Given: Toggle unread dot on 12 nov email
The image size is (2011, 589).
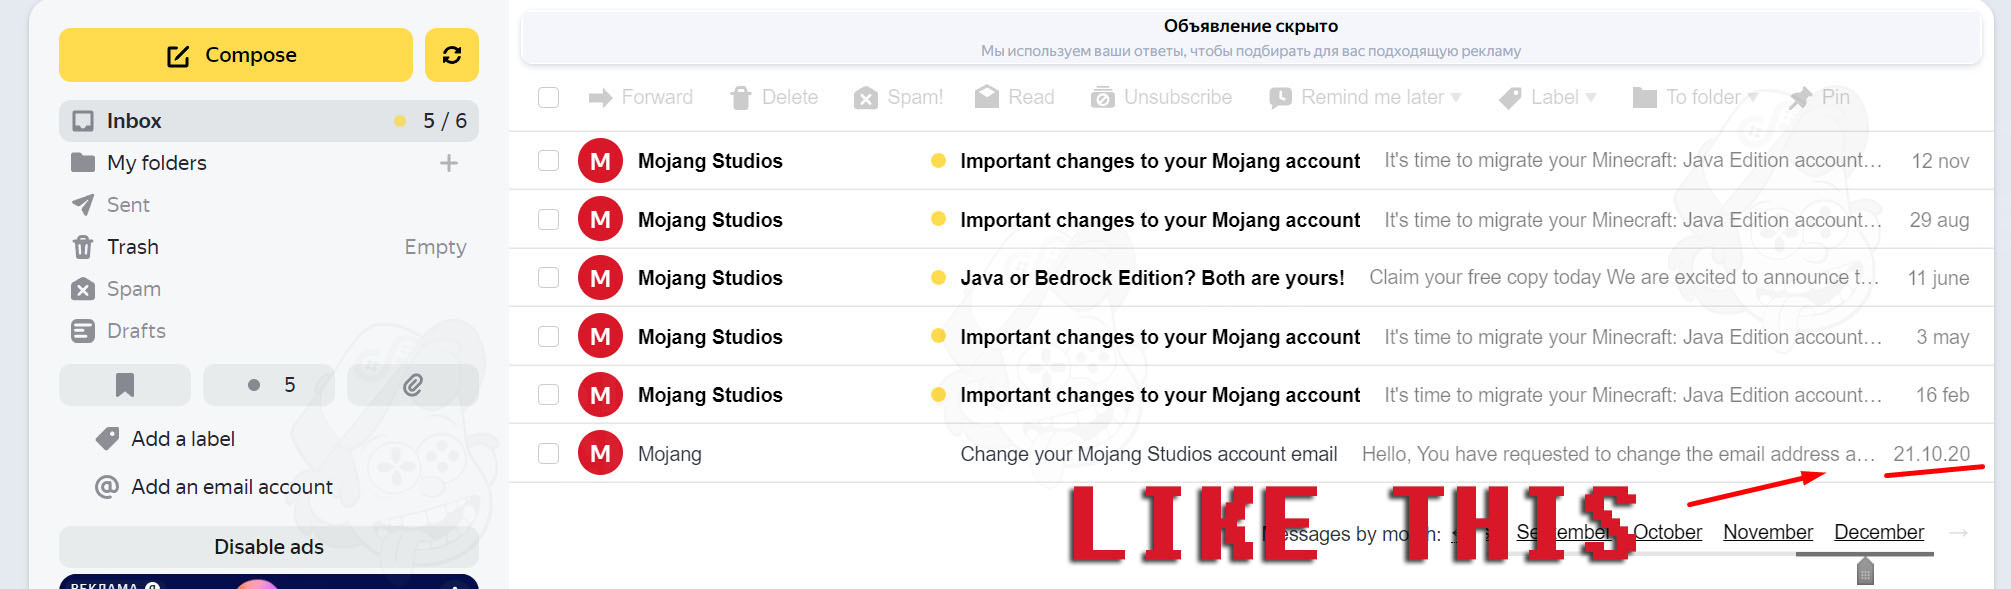Looking at the screenshot, I should pos(938,161).
